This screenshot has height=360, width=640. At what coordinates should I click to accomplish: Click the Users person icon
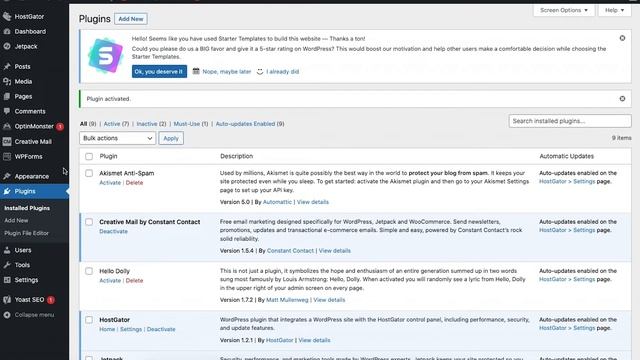point(7,250)
